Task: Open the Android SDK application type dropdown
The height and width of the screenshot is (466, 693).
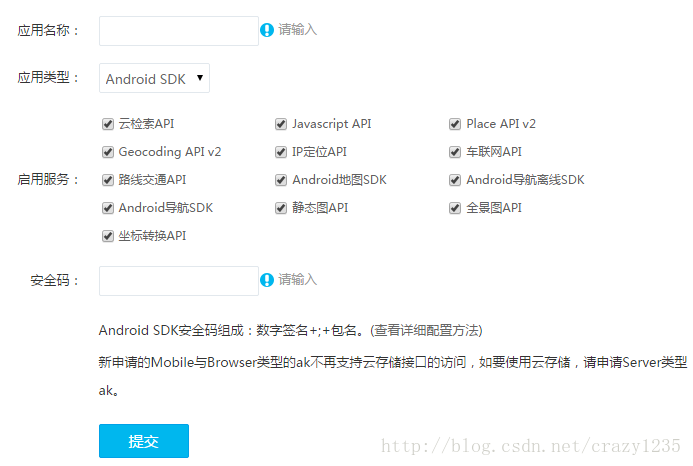Action: (x=154, y=78)
